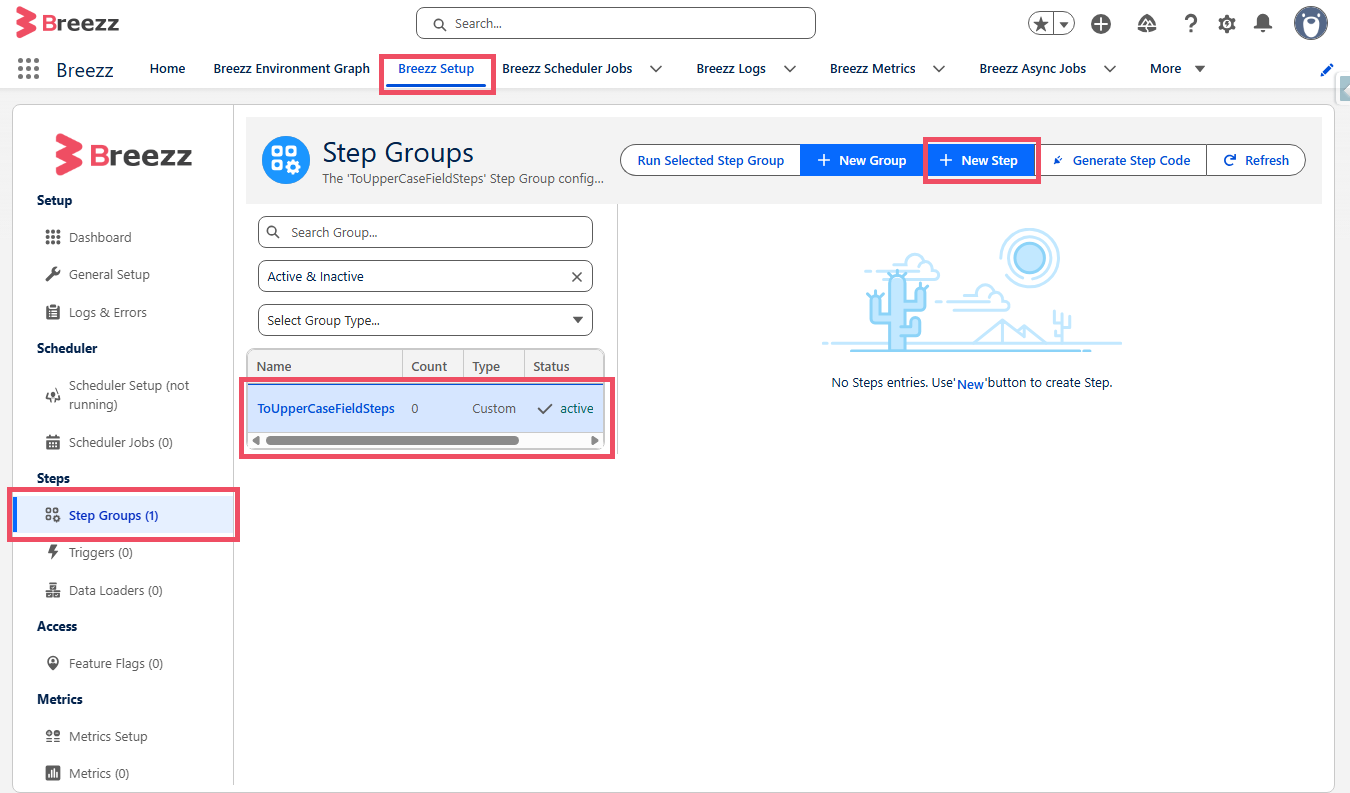The width and height of the screenshot is (1350, 793).
Task: Open the help question mark icon
Action: tap(1190, 24)
